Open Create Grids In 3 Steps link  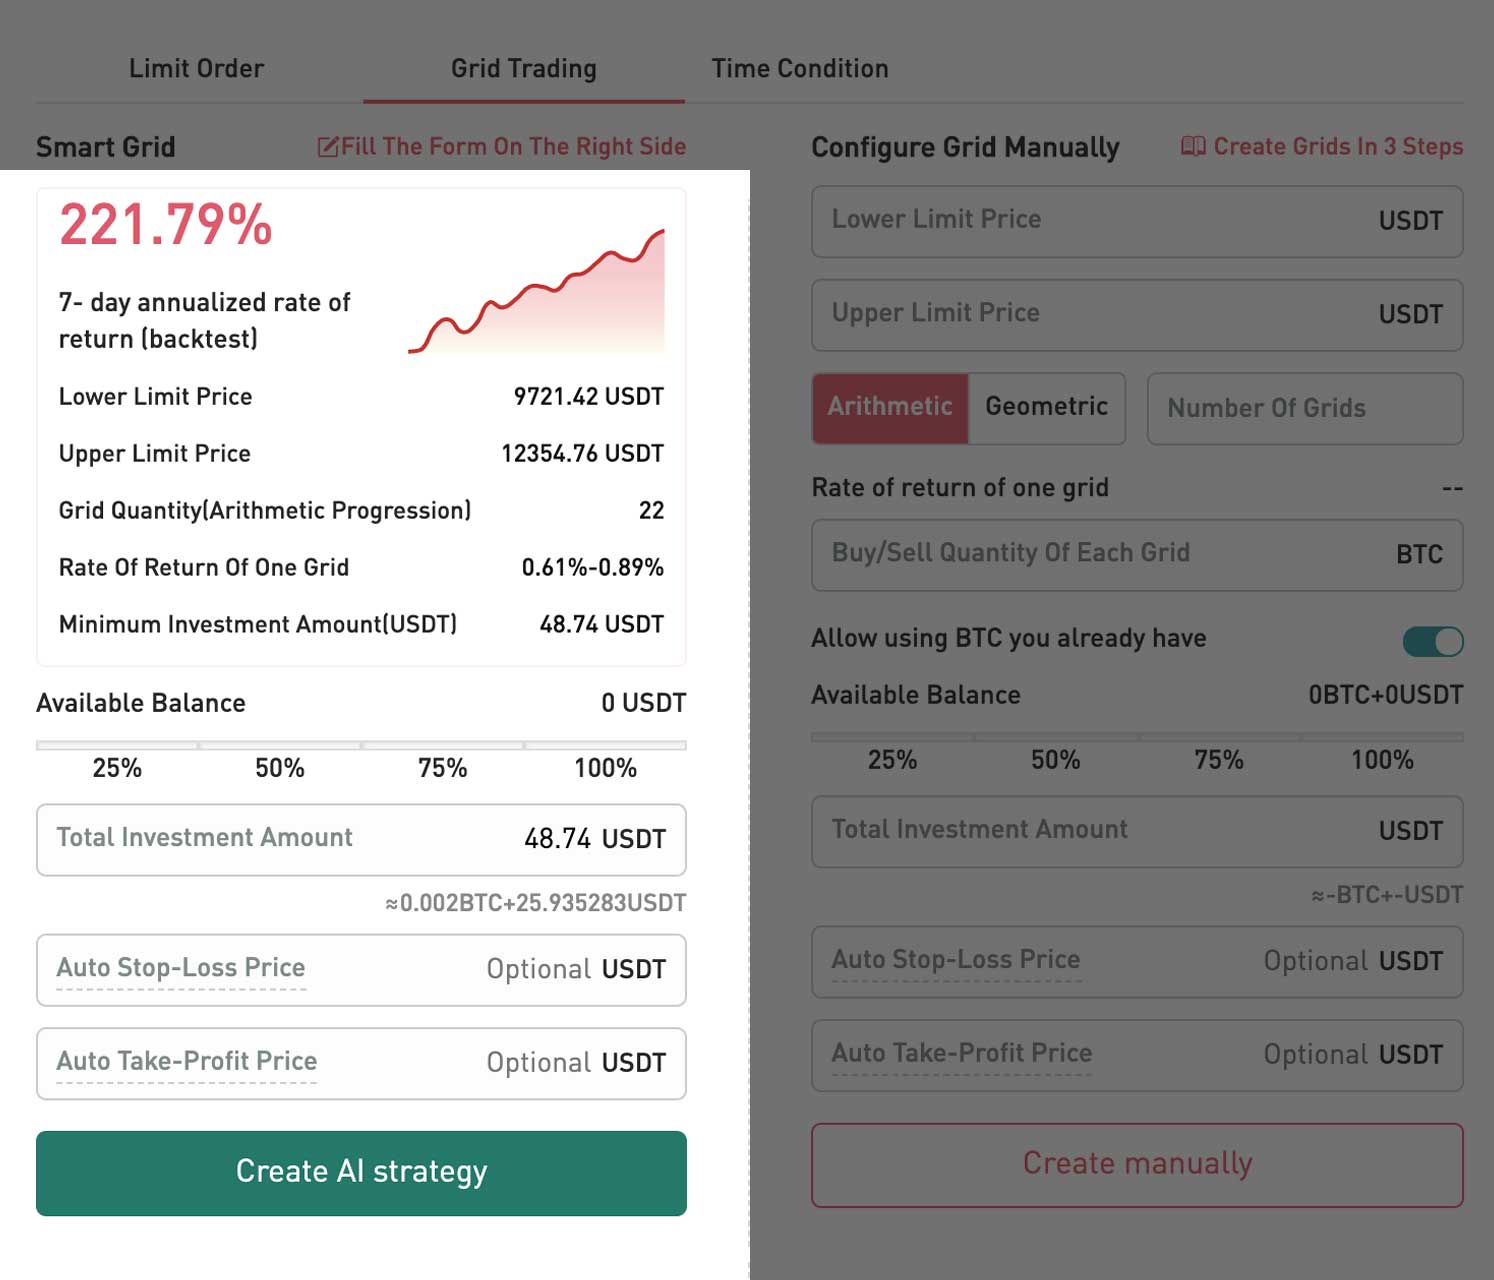pos(1337,147)
